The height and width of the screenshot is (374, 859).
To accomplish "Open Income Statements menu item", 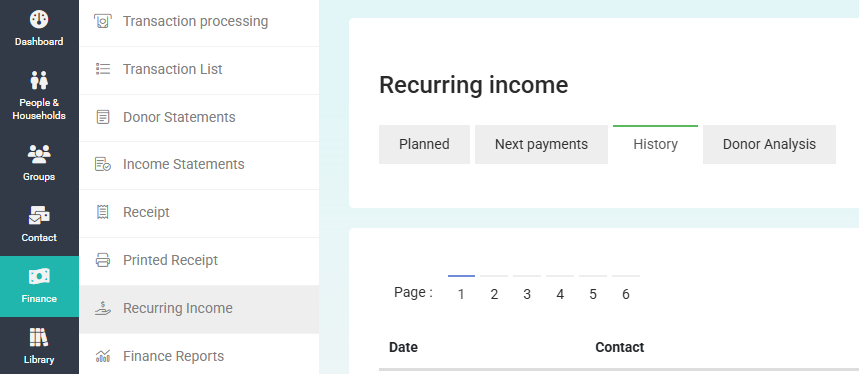I will coord(199,164).
